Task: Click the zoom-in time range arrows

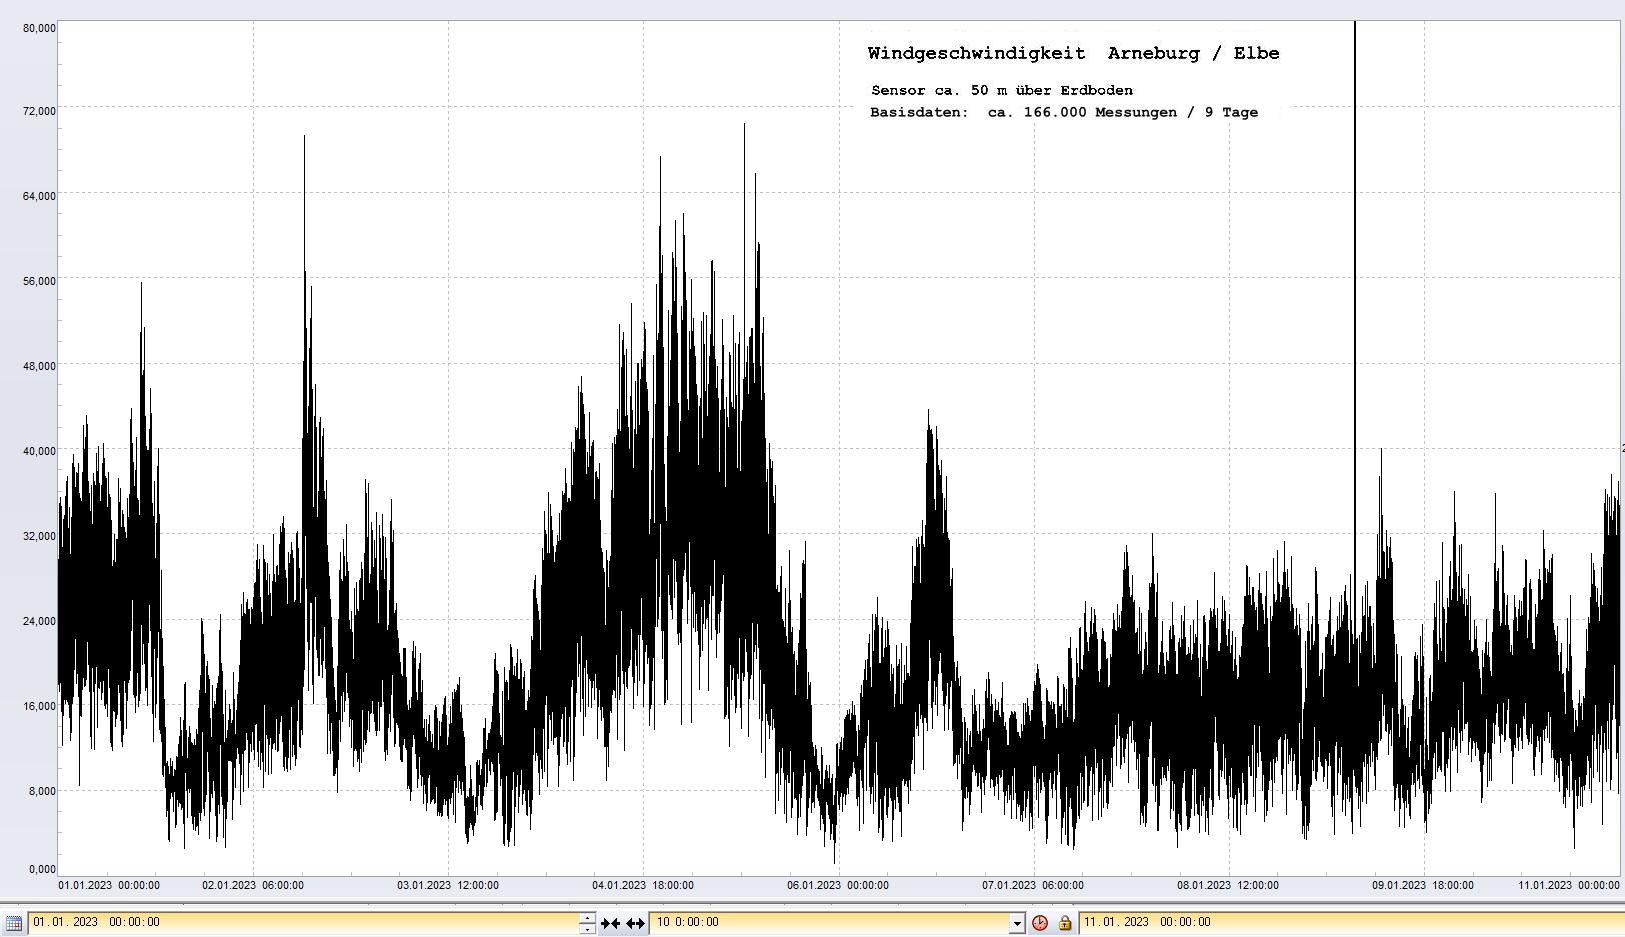Action: tap(610, 923)
